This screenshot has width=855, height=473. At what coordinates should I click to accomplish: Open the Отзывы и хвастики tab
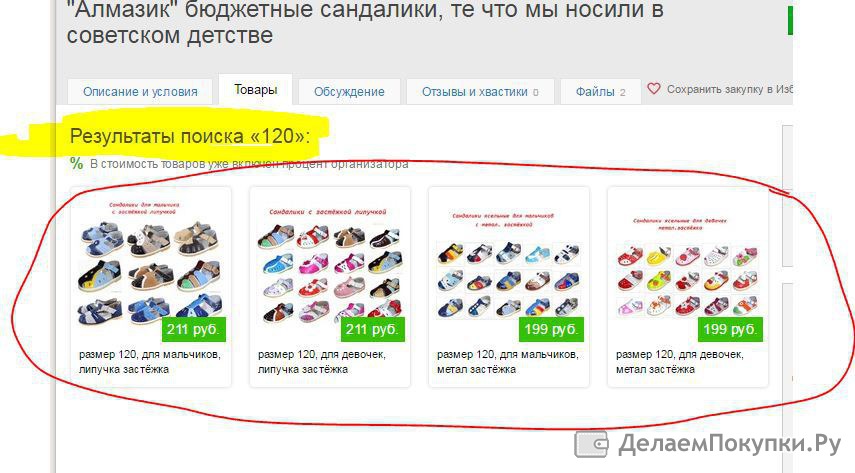pos(480,92)
